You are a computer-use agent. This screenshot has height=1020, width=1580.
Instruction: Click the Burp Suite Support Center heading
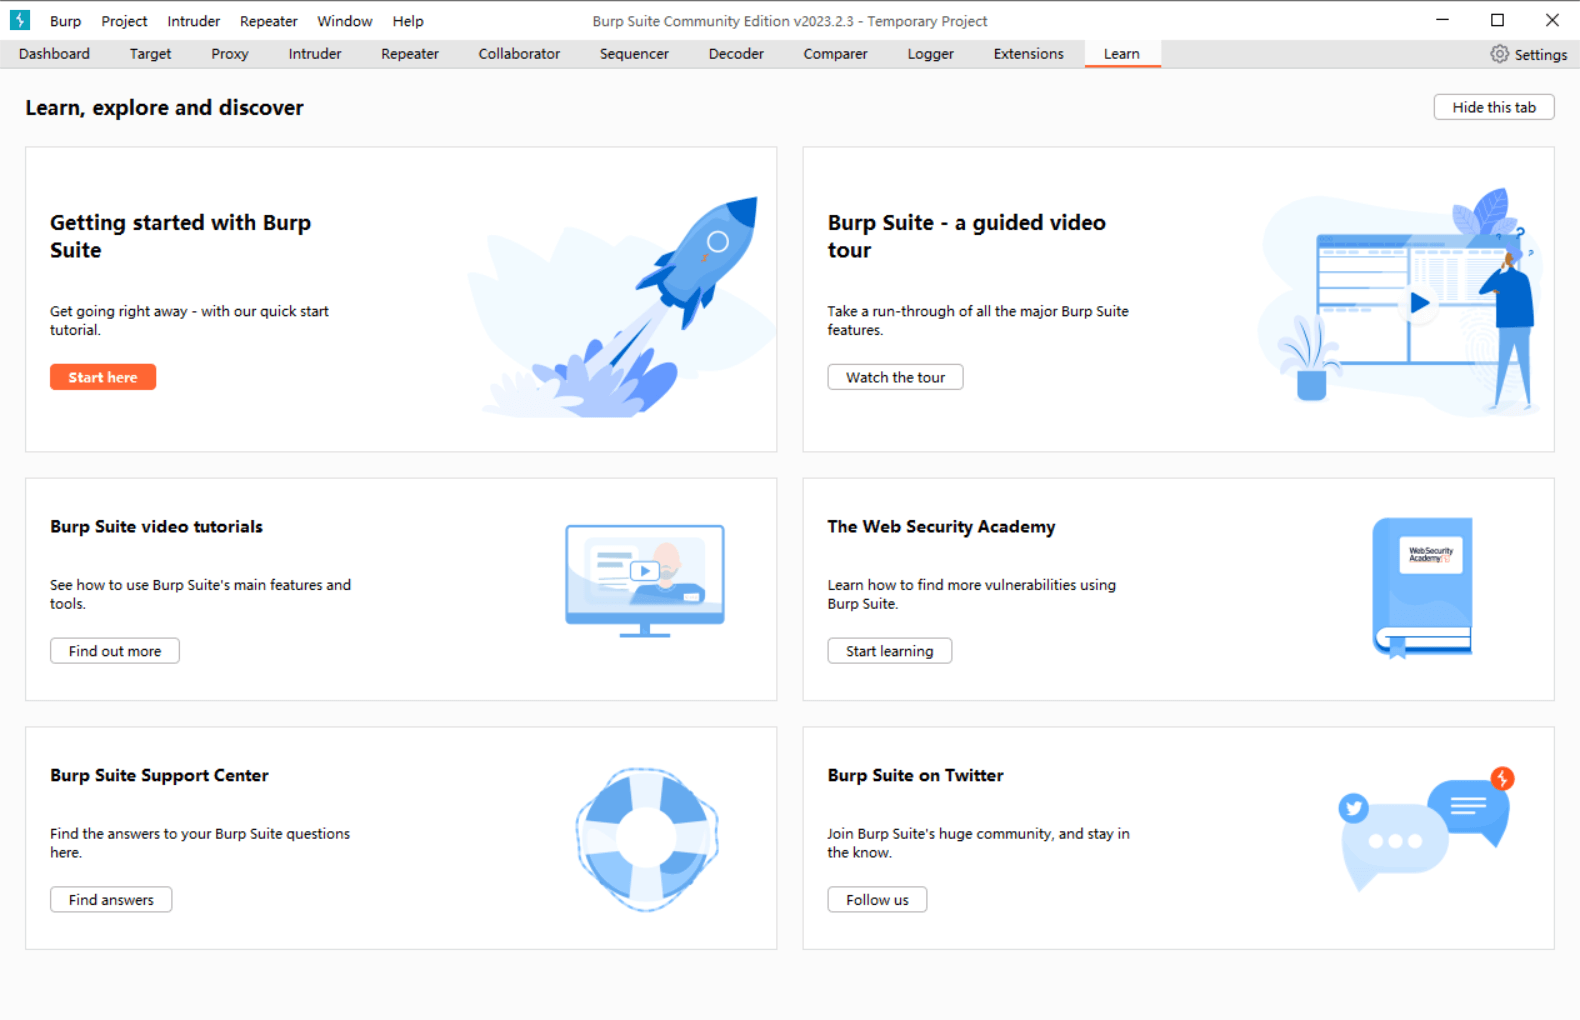(160, 775)
